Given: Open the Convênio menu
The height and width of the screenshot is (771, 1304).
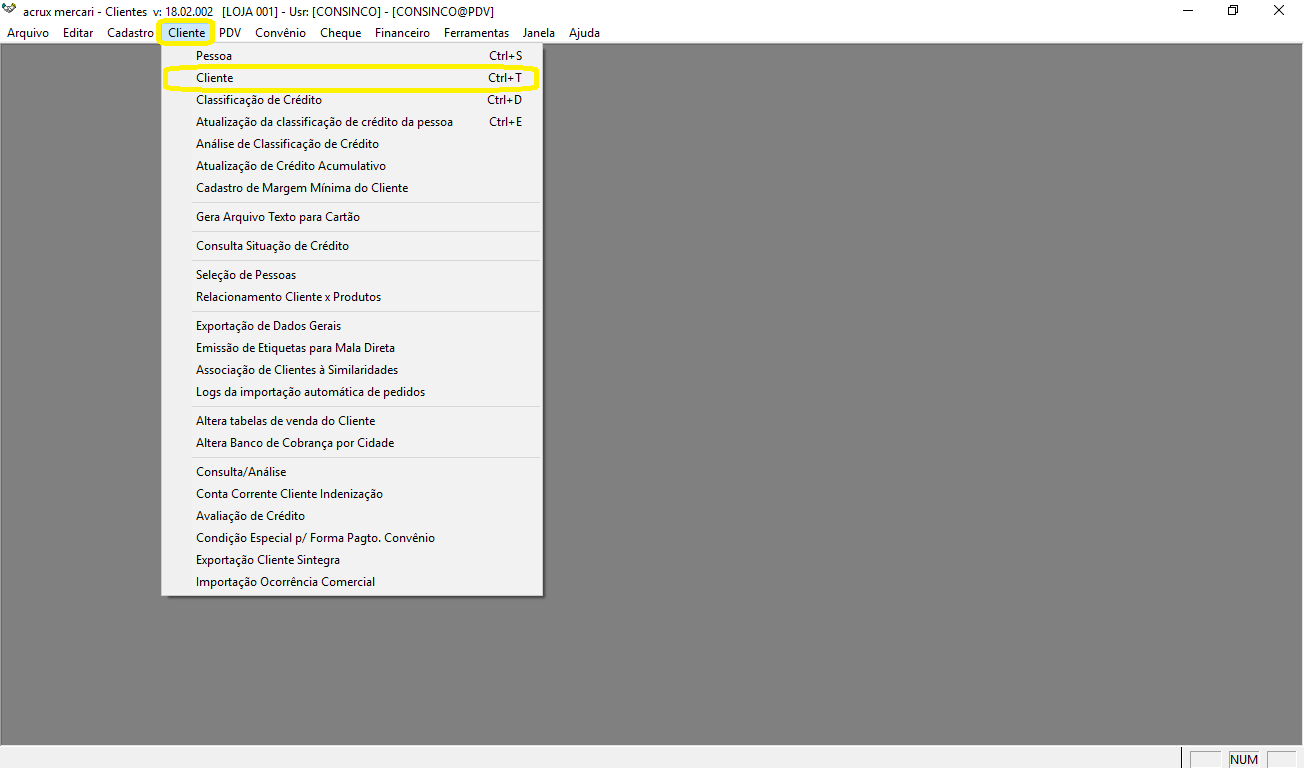Looking at the screenshot, I should tap(280, 33).
